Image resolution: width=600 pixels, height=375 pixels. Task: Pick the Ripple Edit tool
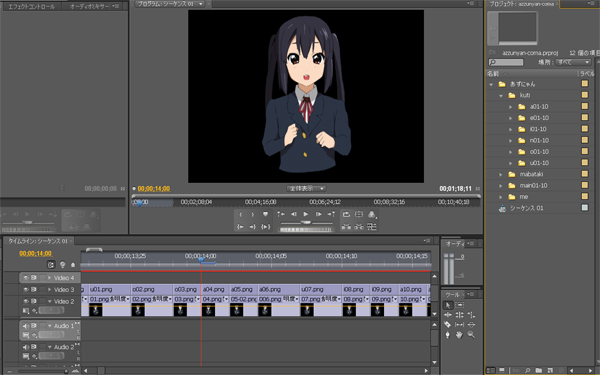click(x=447, y=315)
